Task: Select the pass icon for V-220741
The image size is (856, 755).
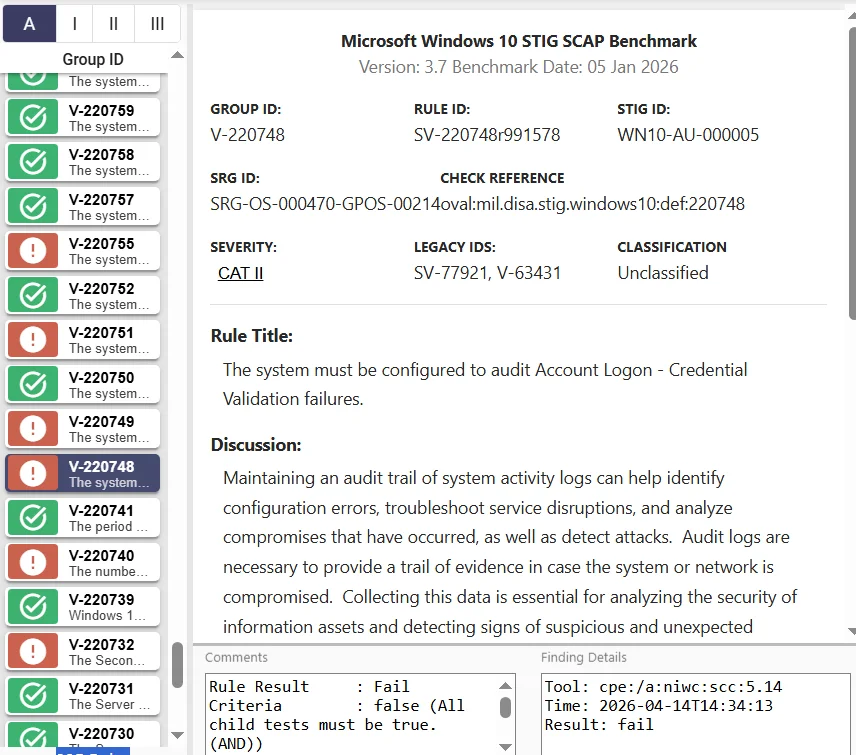Action: 33,518
